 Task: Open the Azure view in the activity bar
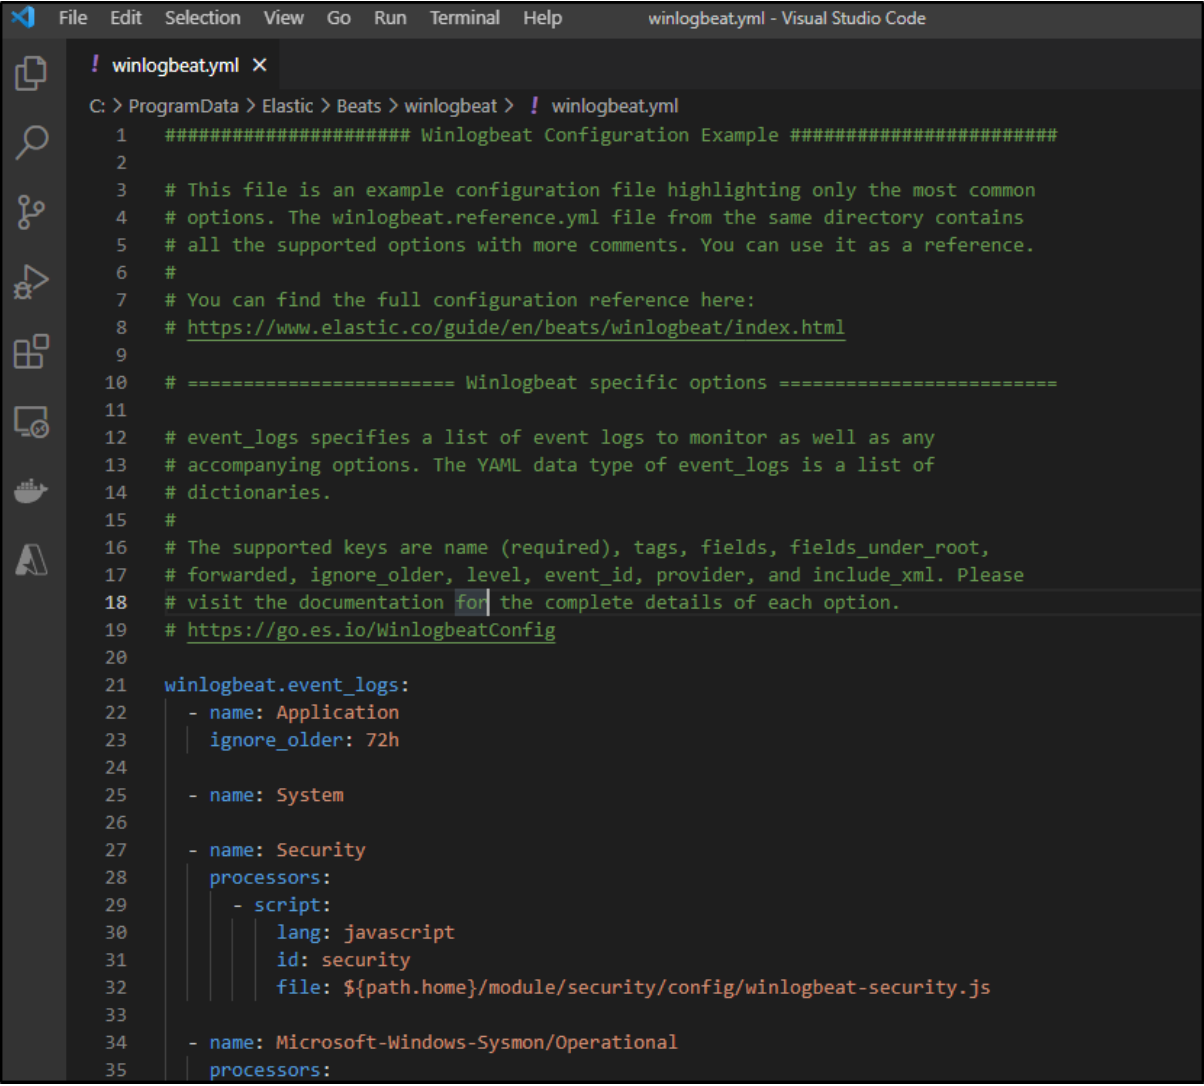click(32, 562)
